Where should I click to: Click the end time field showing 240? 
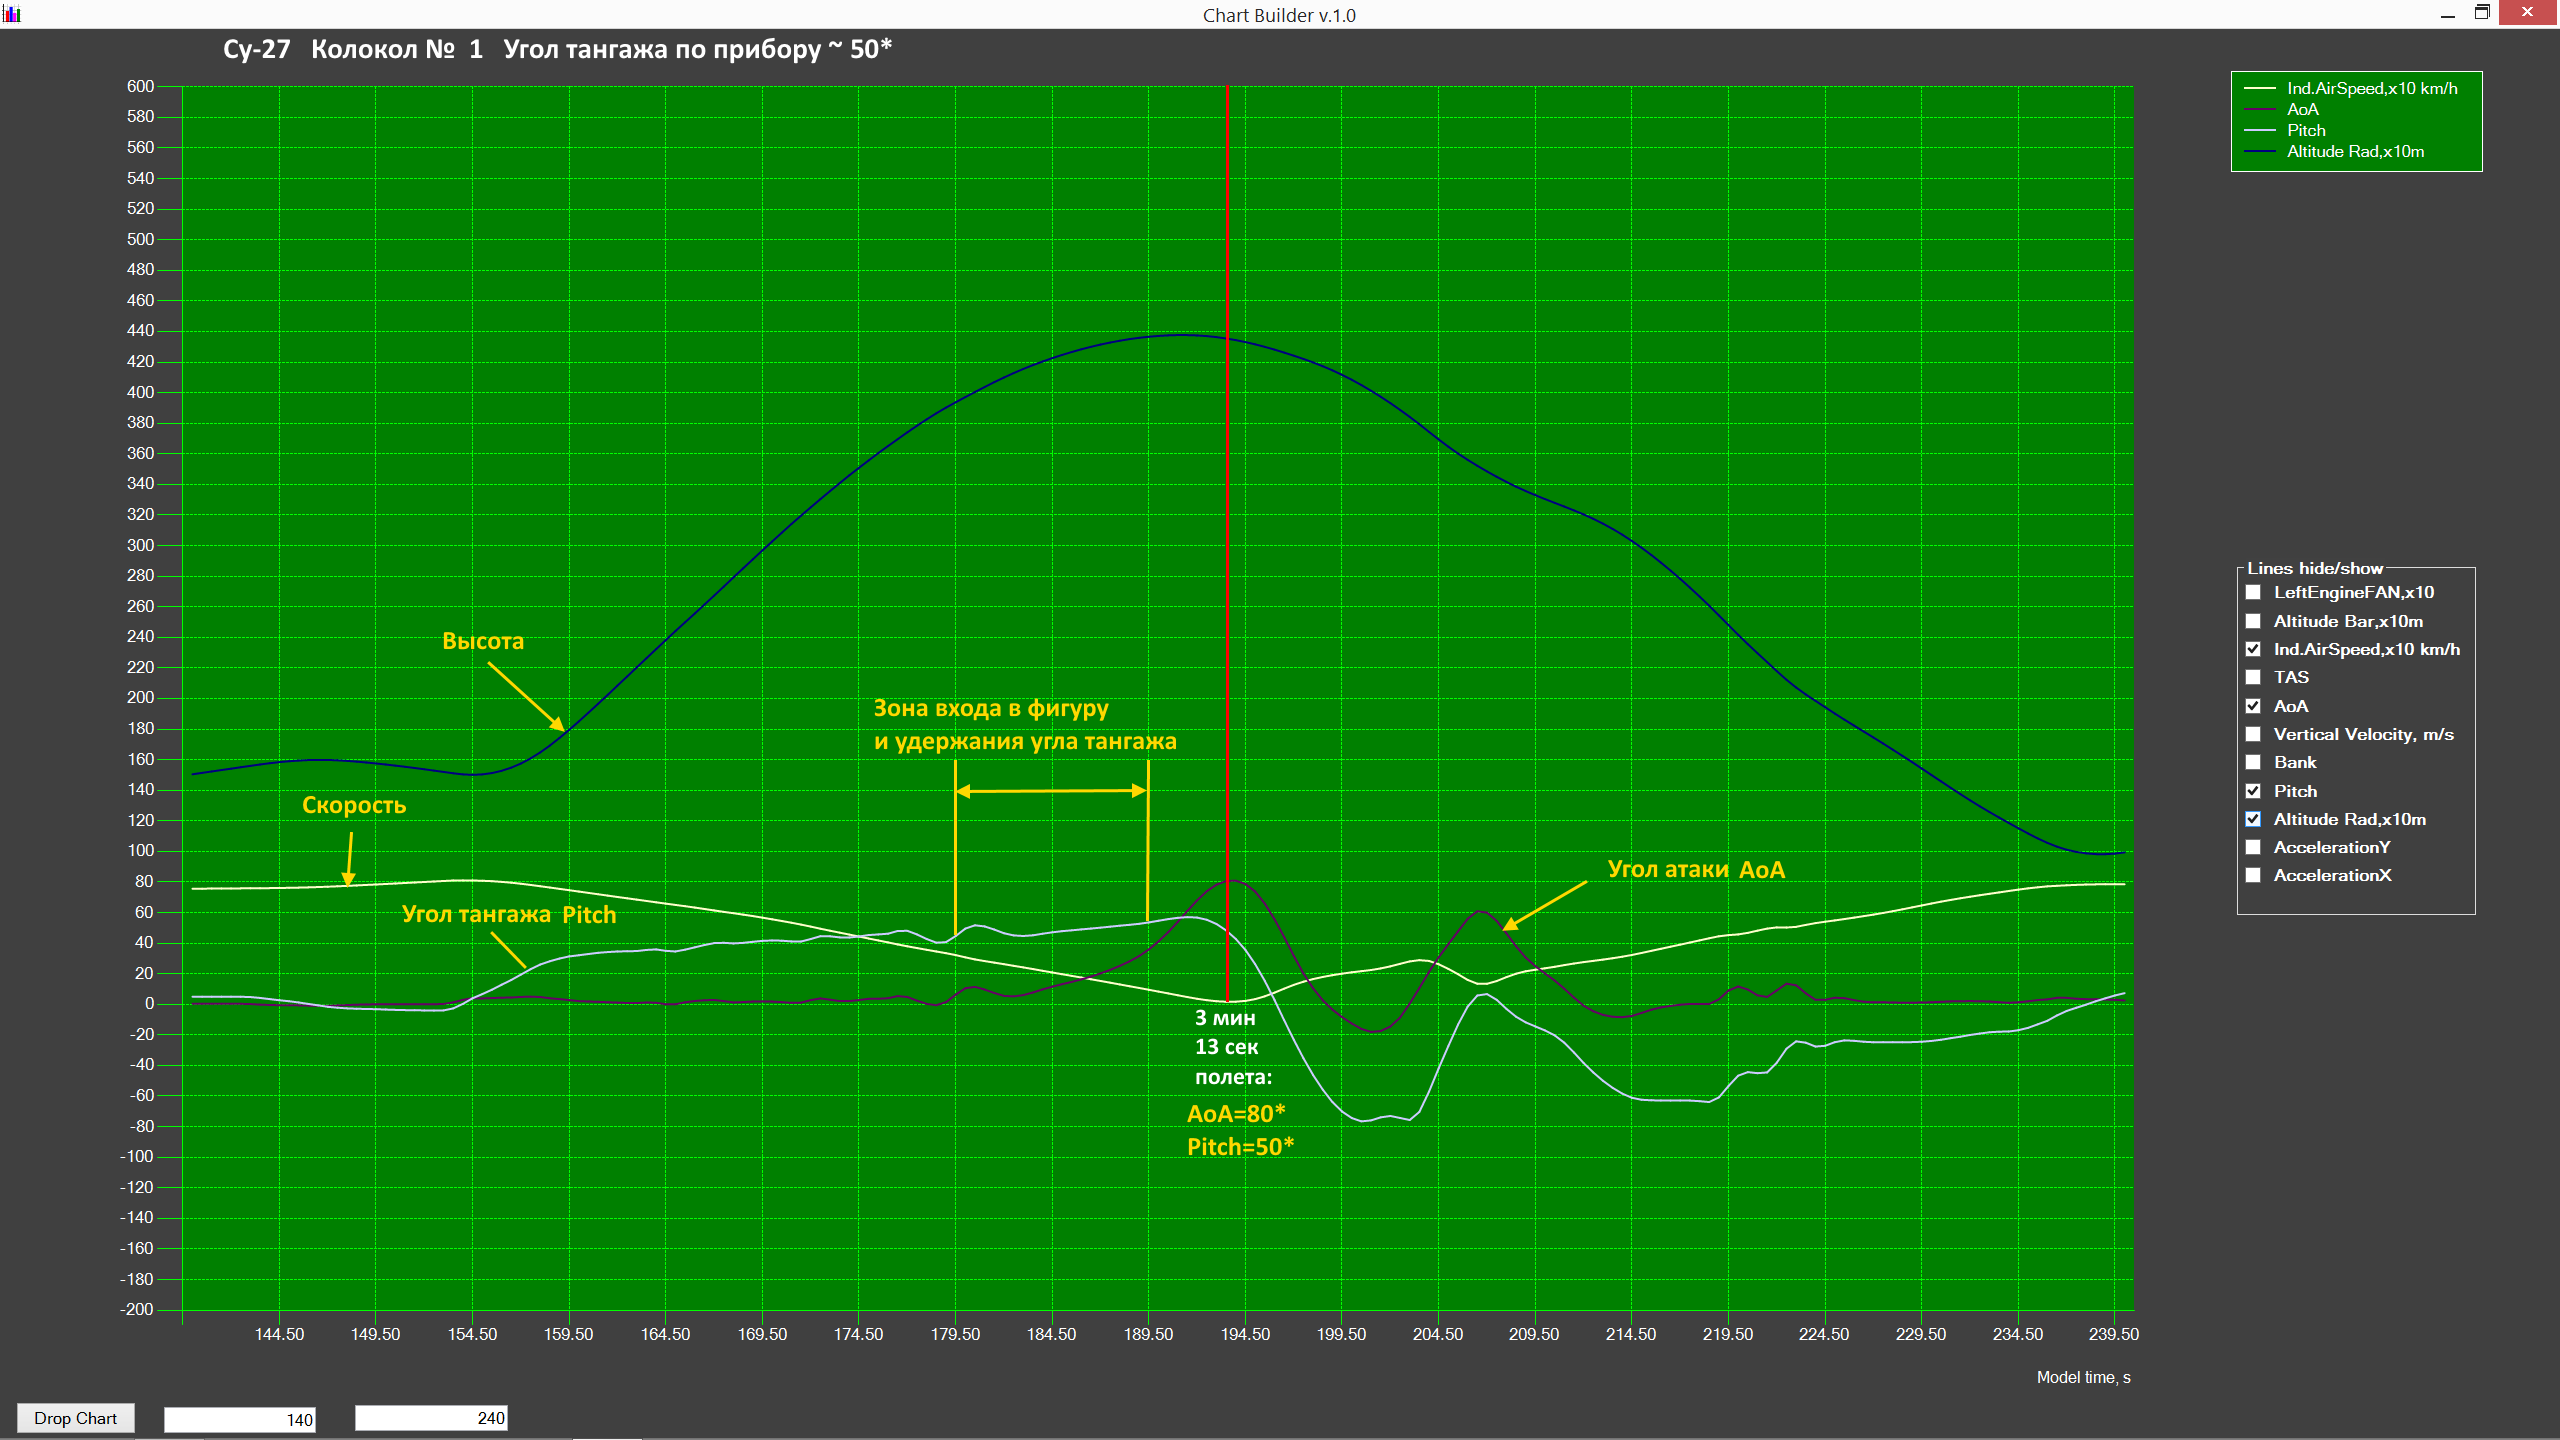tap(431, 1418)
